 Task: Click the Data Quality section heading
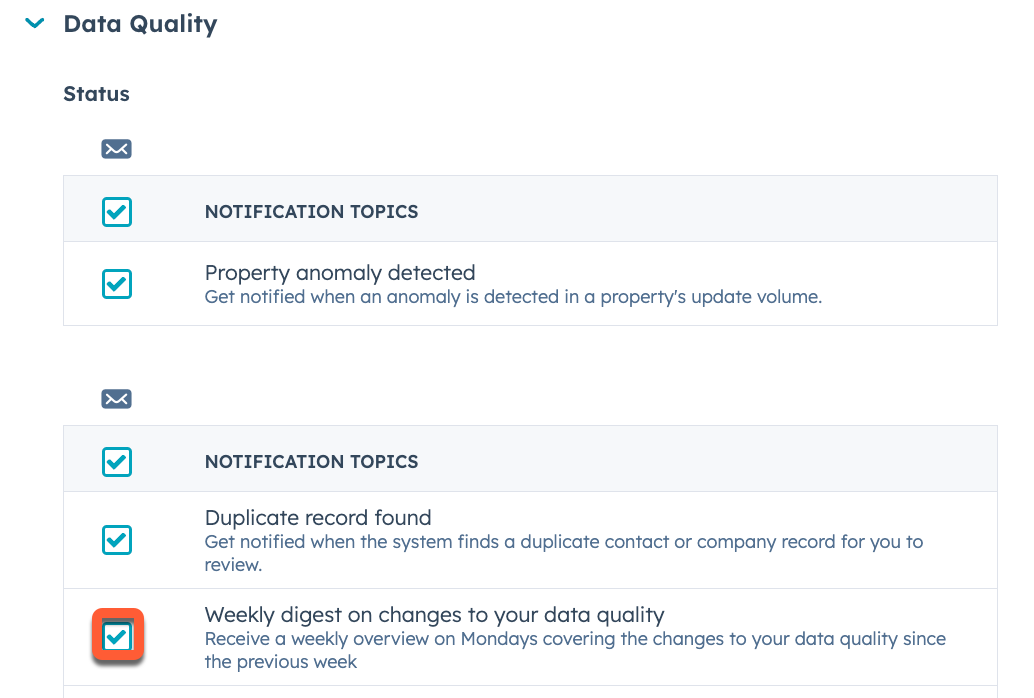140,23
